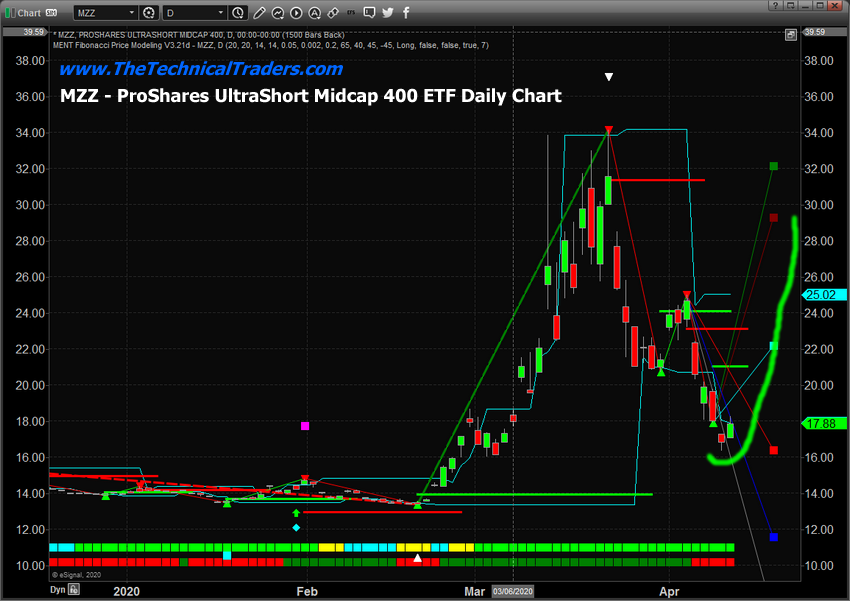This screenshot has height=601, width=850.
Task: Select the pencil drawing tool
Action: pyautogui.click(x=259, y=12)
